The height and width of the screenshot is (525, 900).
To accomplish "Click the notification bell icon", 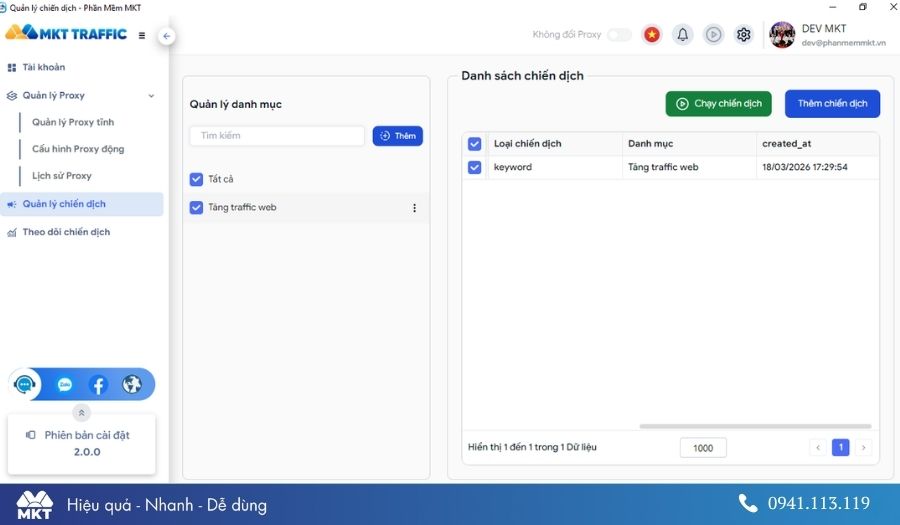I will pos(683,34).
